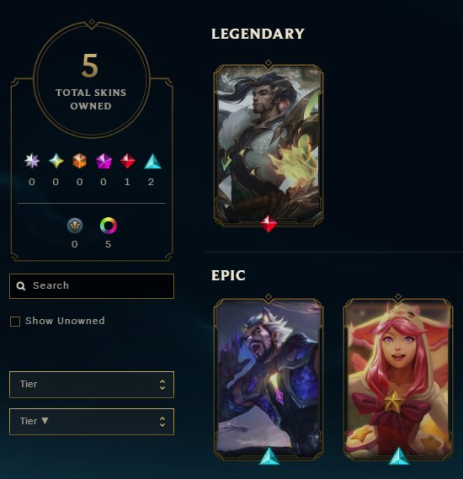Image resolution: width=463 pixels, height=479 pixels.
Task: Open the first Tier dropdown
Action: pos(92,384)
